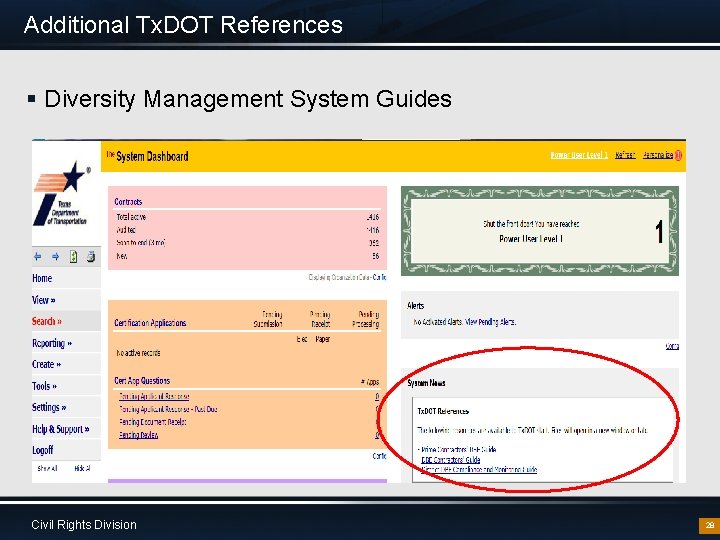Screen dimensions: 720x540
Task: Click the System News heading
Action: (x=426, y=383)
